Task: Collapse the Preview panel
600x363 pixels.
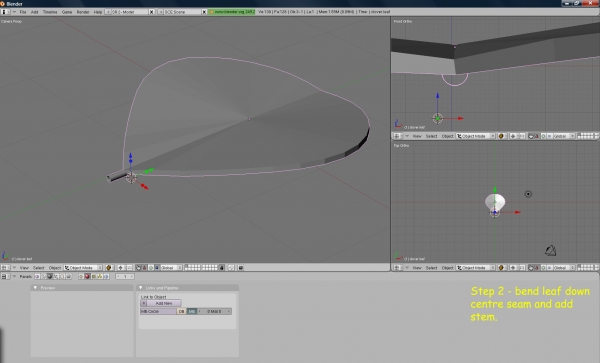Action: 36,288
